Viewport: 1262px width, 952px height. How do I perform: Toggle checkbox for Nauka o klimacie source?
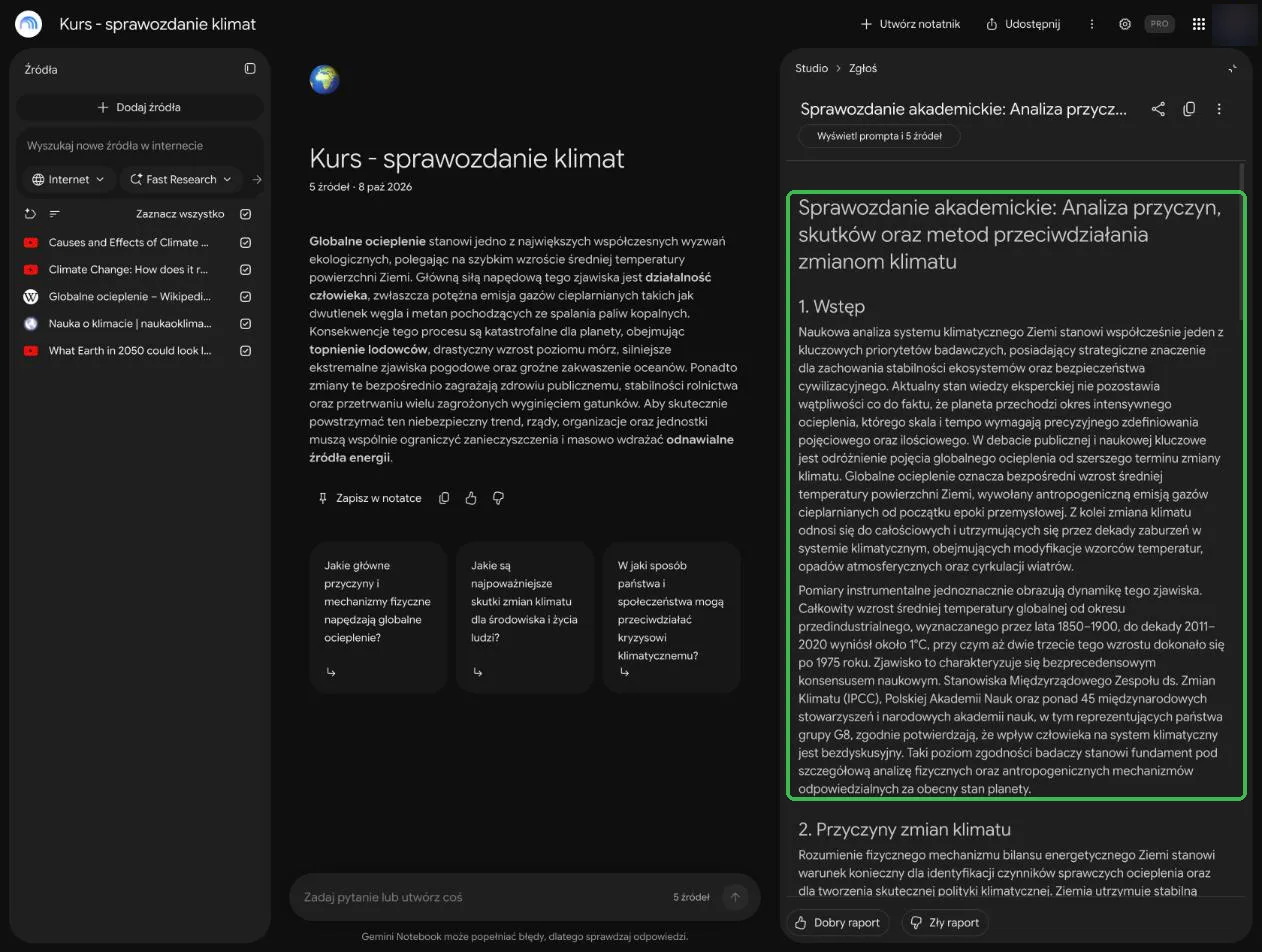(x=246, y=323)
